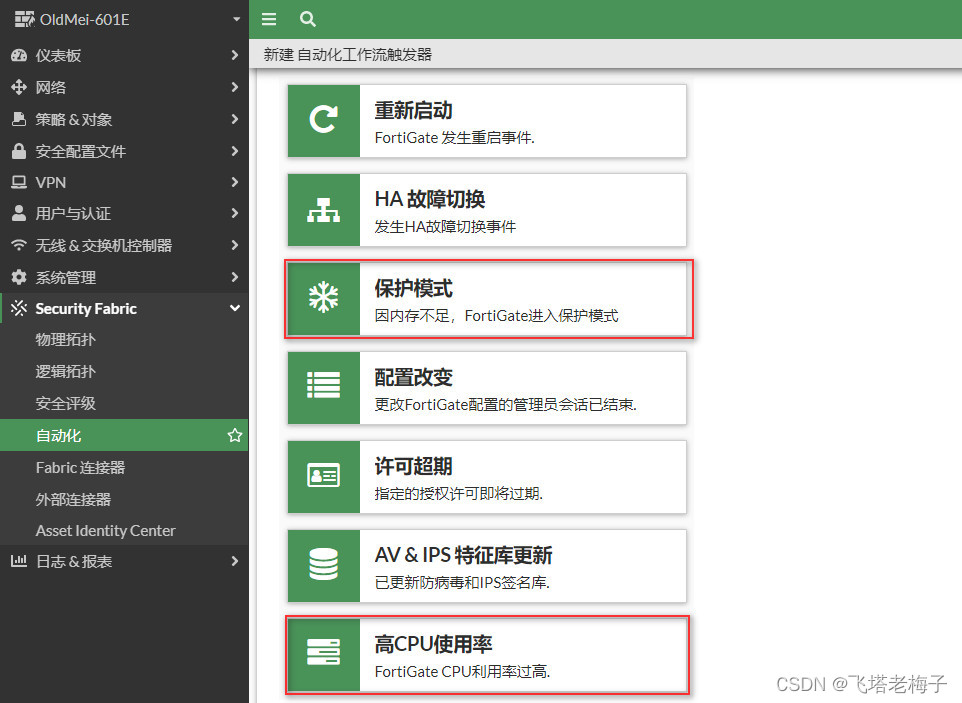The image size is (962, 703).
Task: Click the network arrows icon next to 网络
Action: point(19,87)
